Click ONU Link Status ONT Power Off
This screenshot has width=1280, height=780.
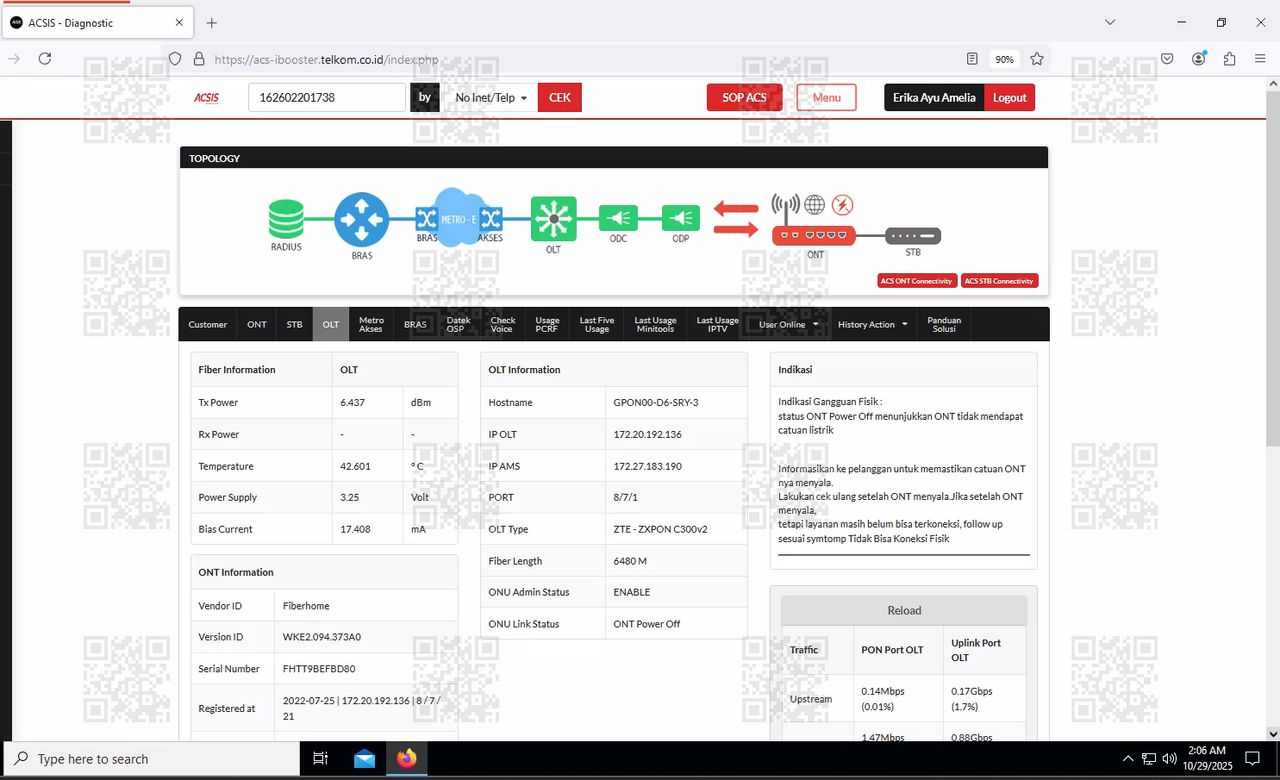tap(646, 624)
